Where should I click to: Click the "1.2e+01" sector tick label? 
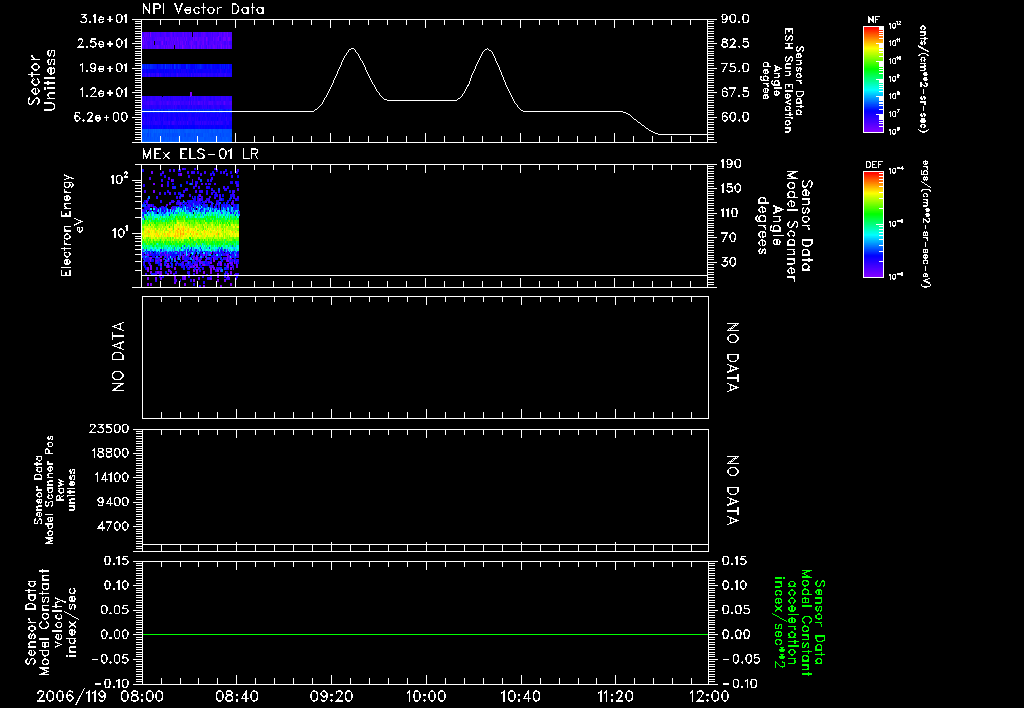[103, 93]
